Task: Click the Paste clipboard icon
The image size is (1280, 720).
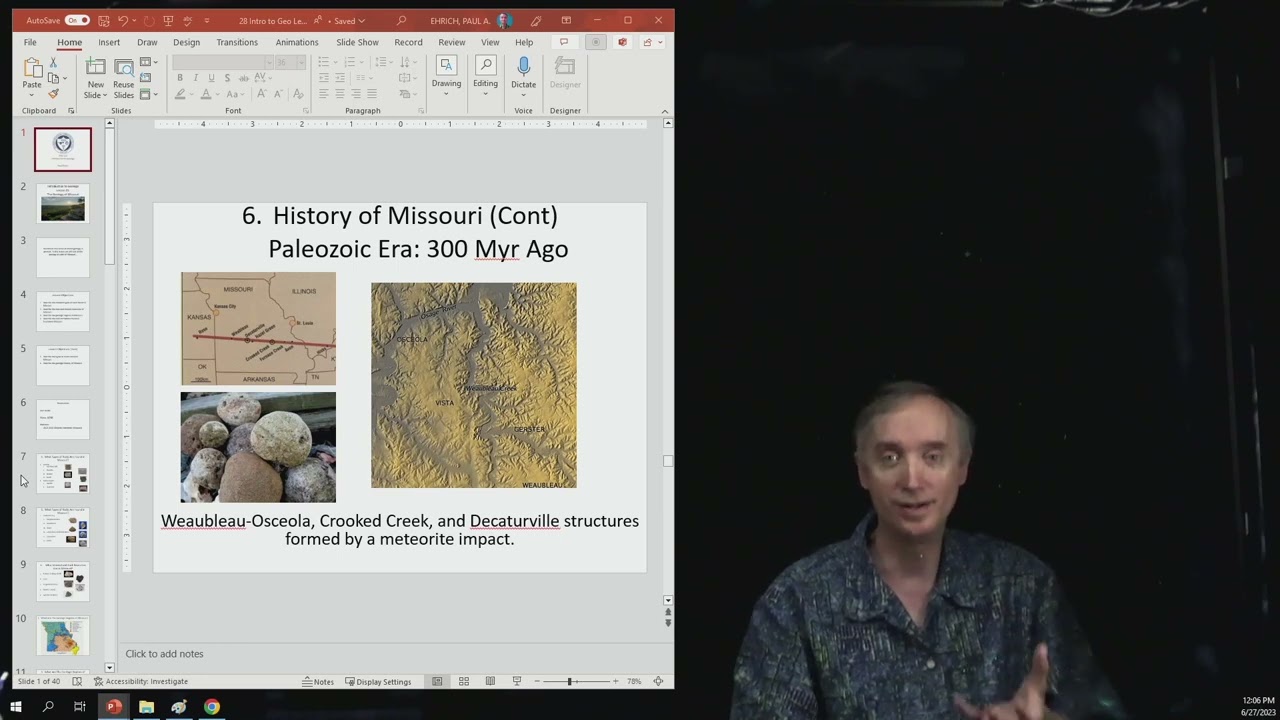Action: 32,67
